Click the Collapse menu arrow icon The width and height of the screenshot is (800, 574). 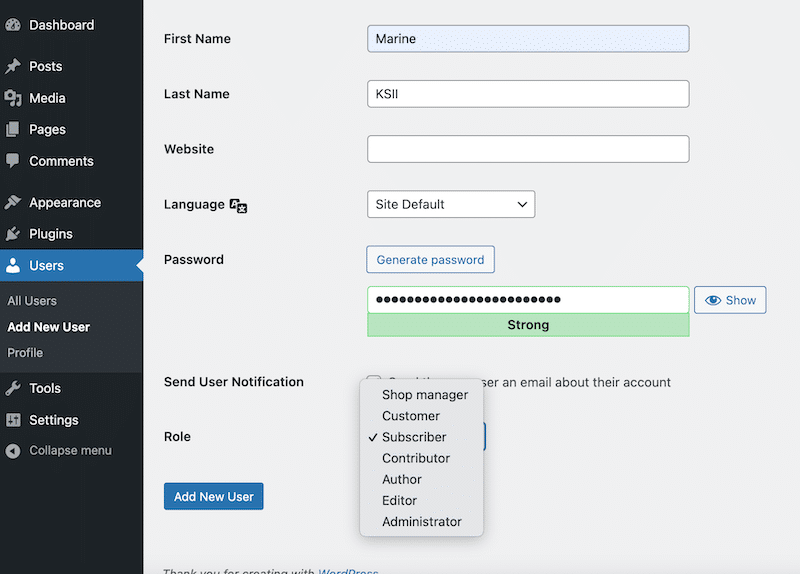click(x=13, y=451)
